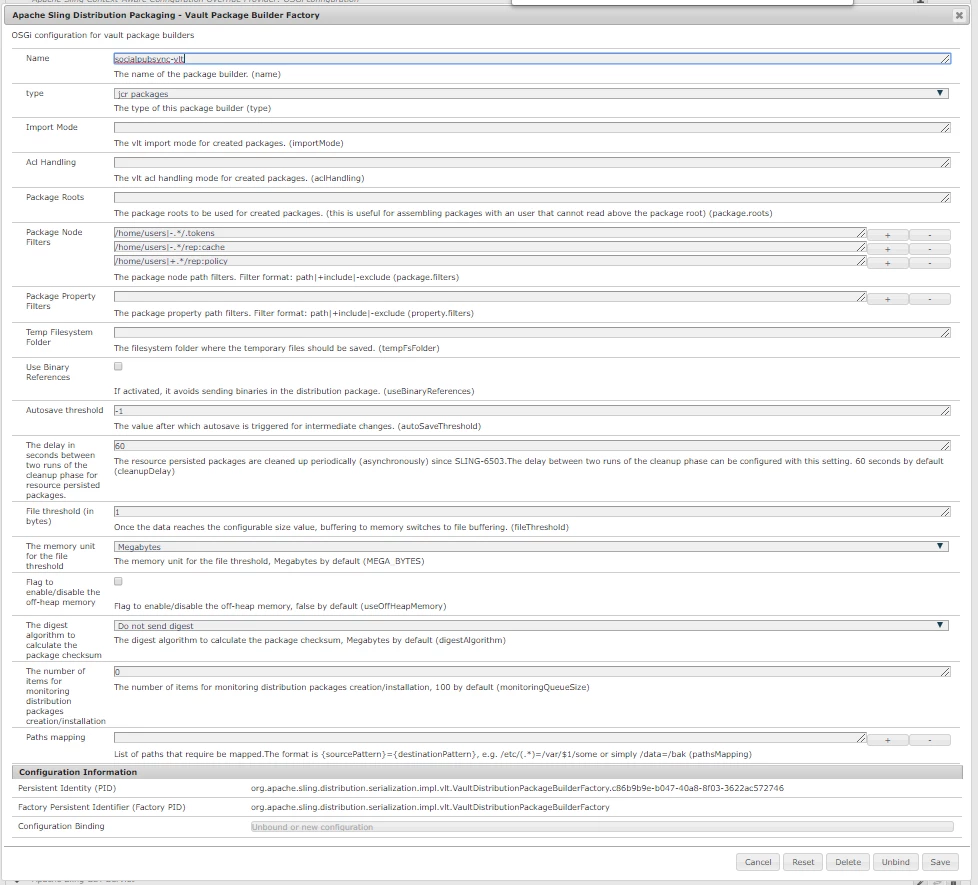Add a filter after the rep:cache row

(888, 249)
